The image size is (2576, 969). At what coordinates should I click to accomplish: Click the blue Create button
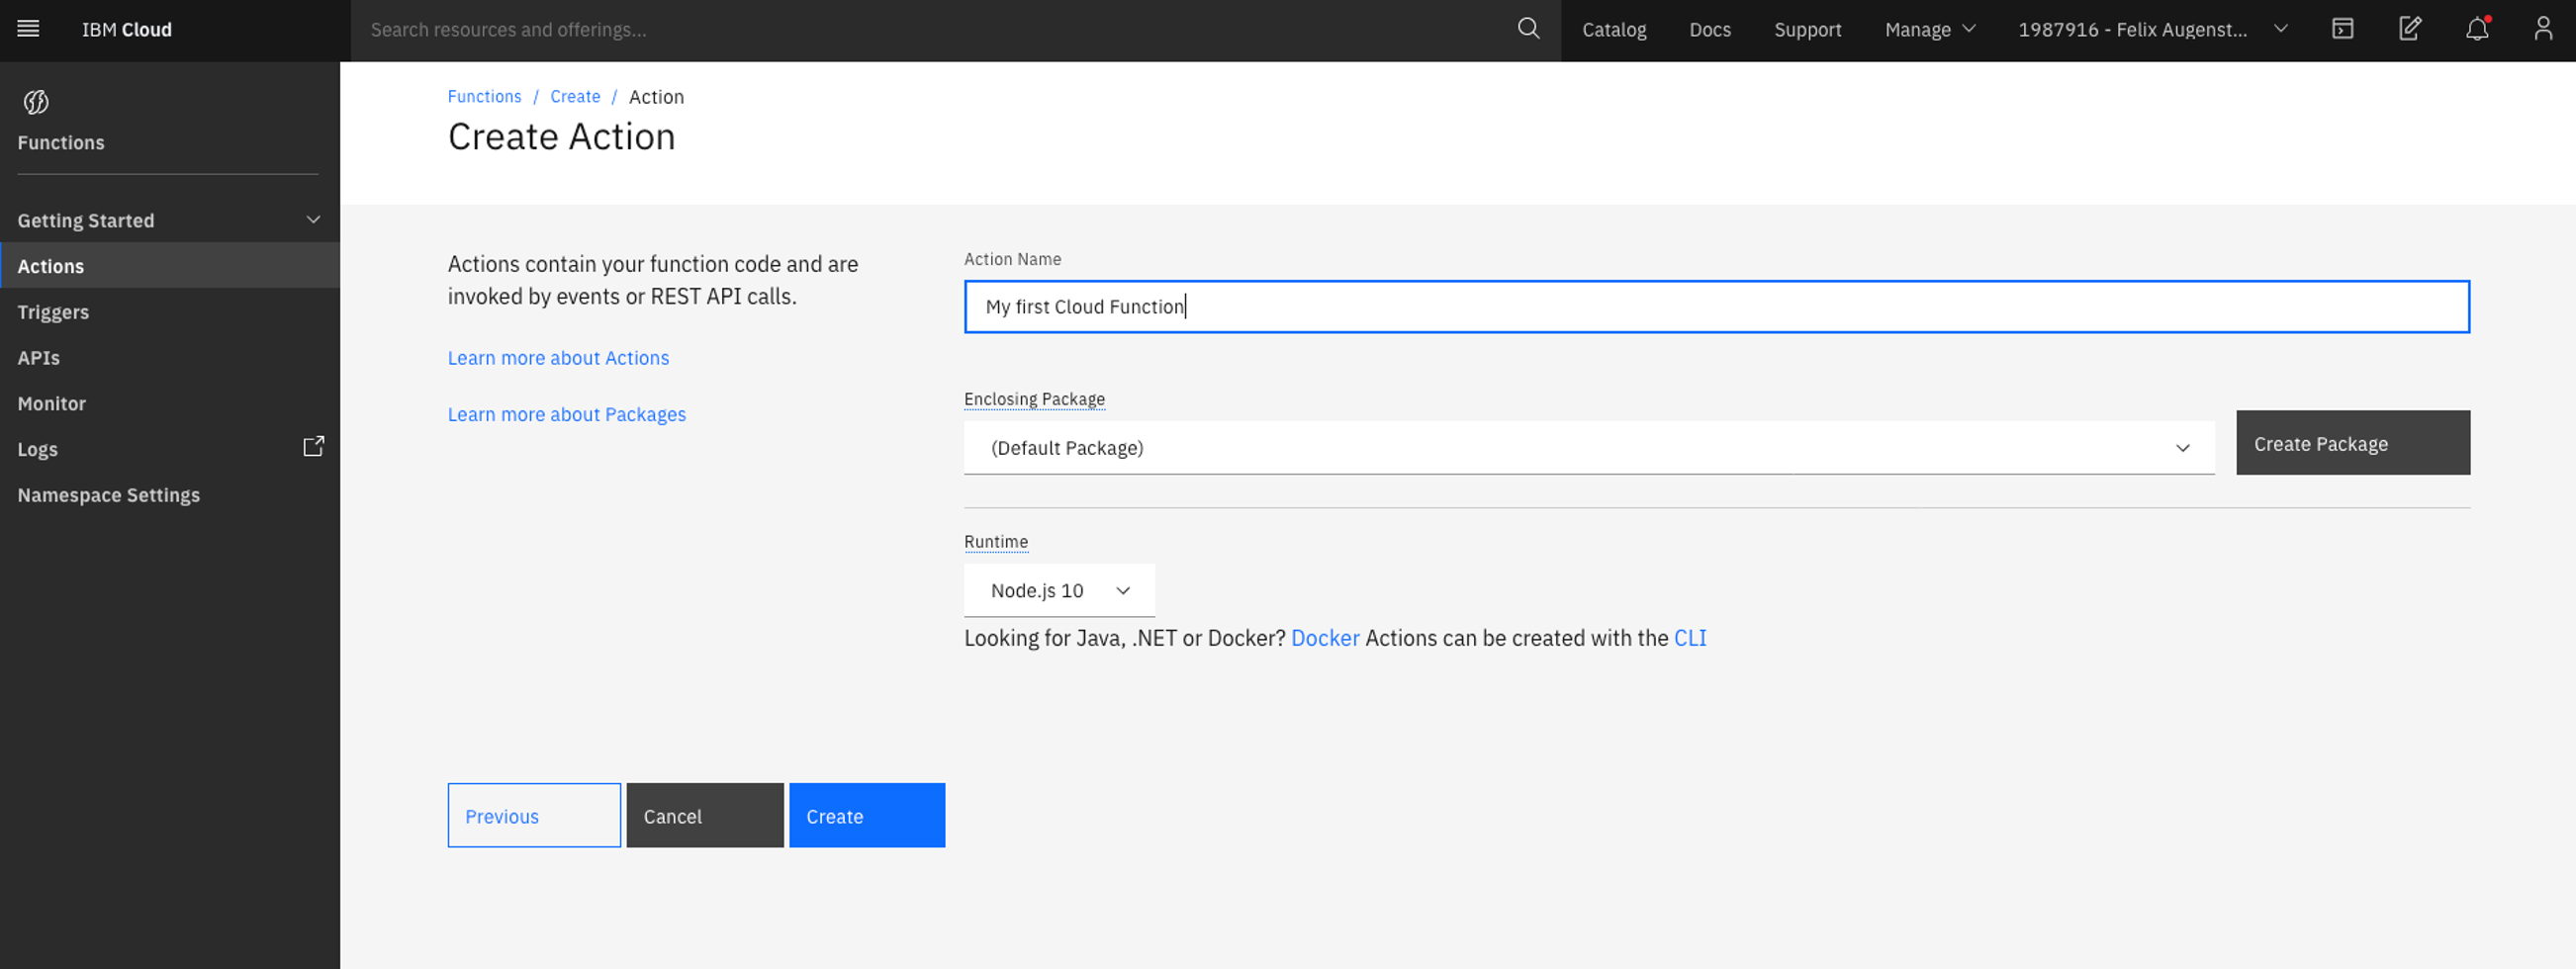coord(866,816)
